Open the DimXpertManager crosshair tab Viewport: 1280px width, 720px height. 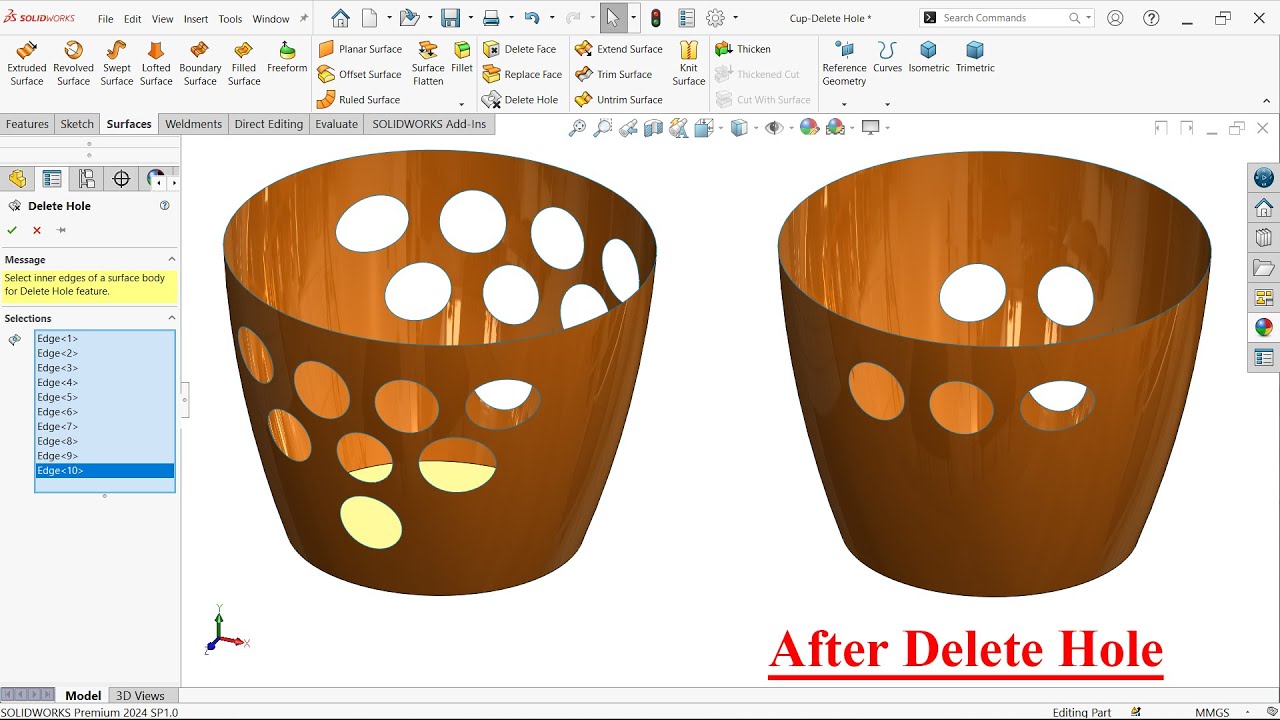click(x=121, y=179)
